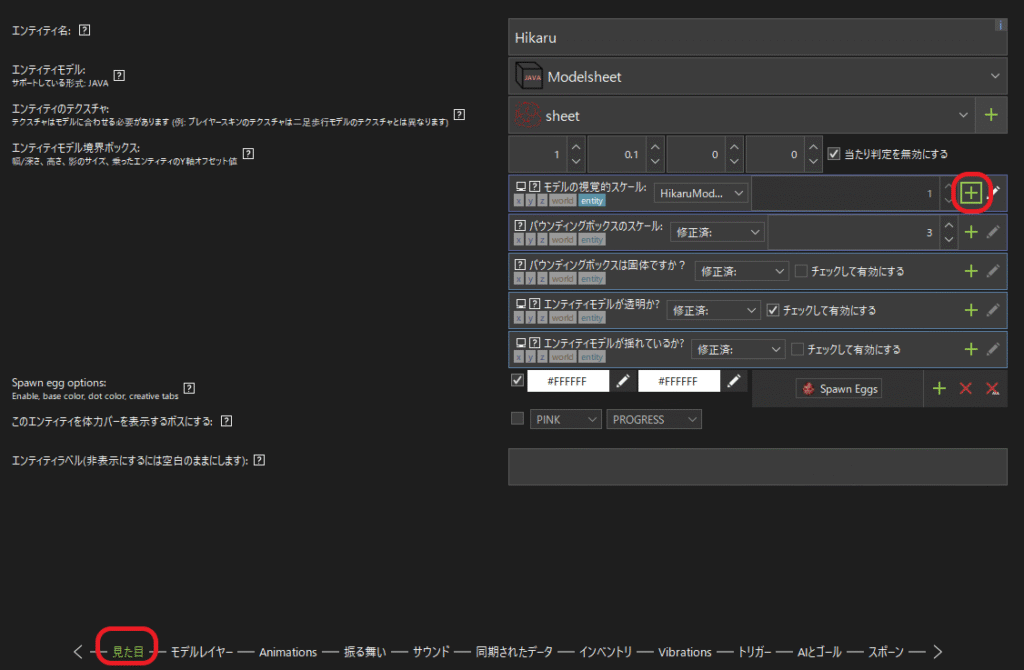Open the Modelsheet entity model dropdown
This screenshot has height=670, width=1024.
click(757, 75)
